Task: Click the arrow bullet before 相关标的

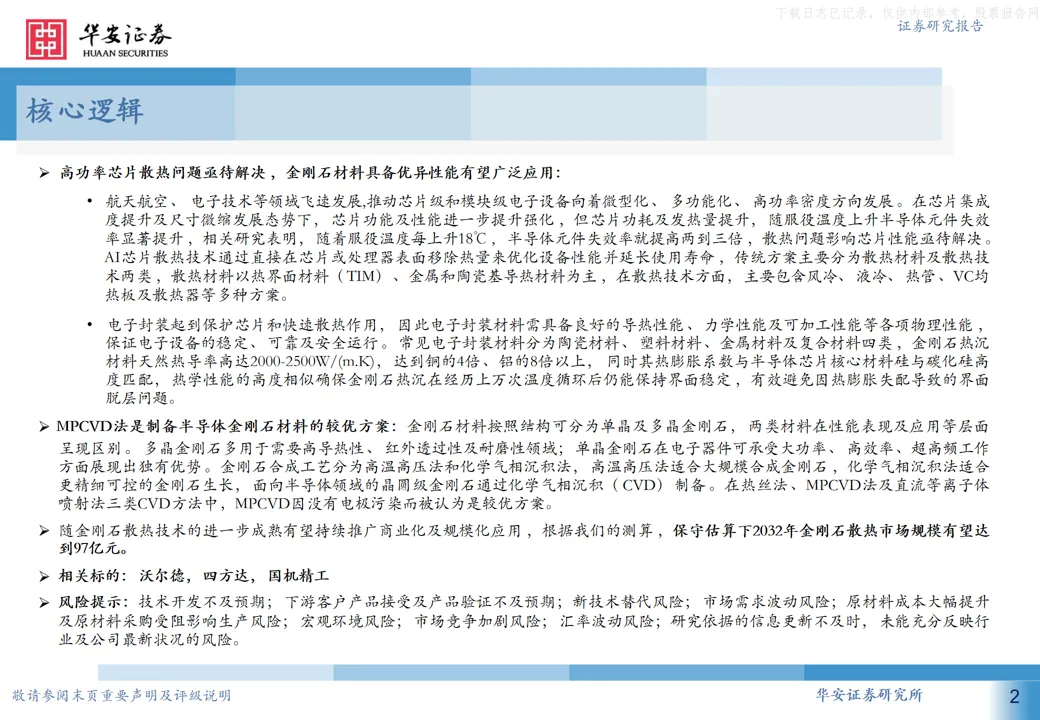Action: pos(44,575)
